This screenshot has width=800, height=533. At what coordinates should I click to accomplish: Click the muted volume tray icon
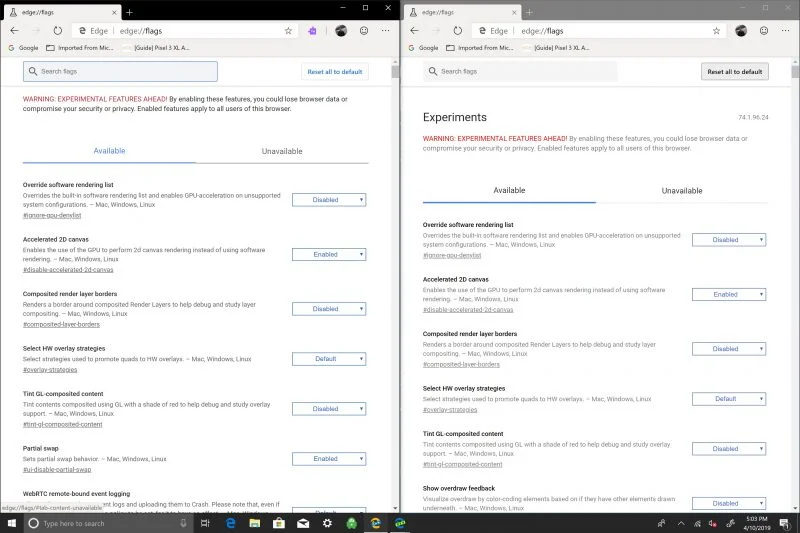pos(713,523)
